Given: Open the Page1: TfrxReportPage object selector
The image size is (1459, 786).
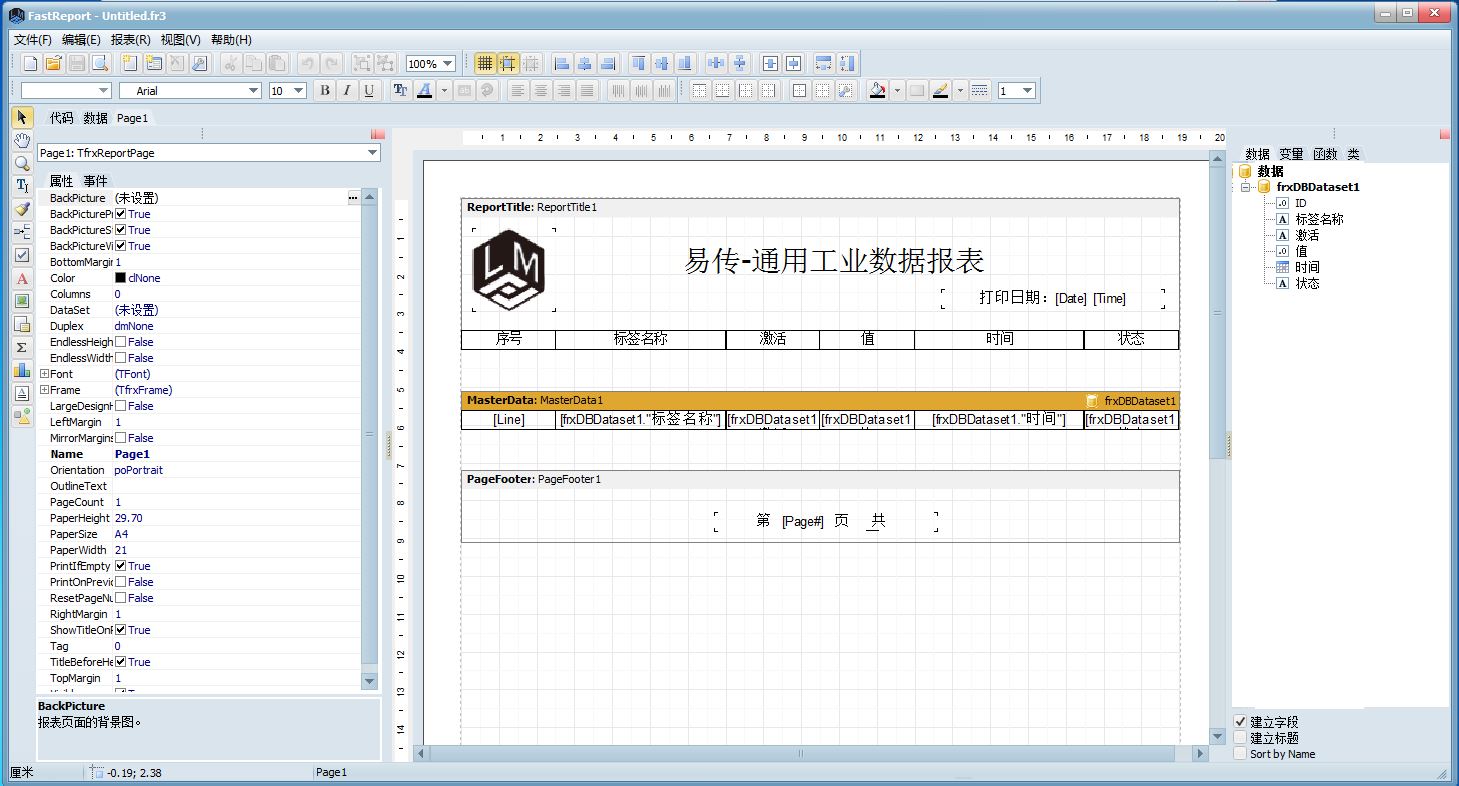Looking at the screenshot, I should click(372, 153).
